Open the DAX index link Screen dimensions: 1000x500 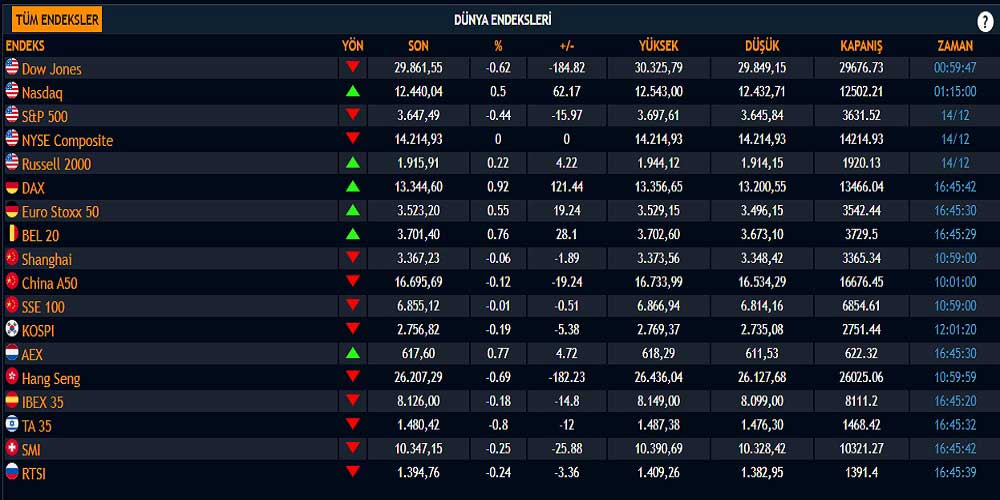tap(33, 188)
